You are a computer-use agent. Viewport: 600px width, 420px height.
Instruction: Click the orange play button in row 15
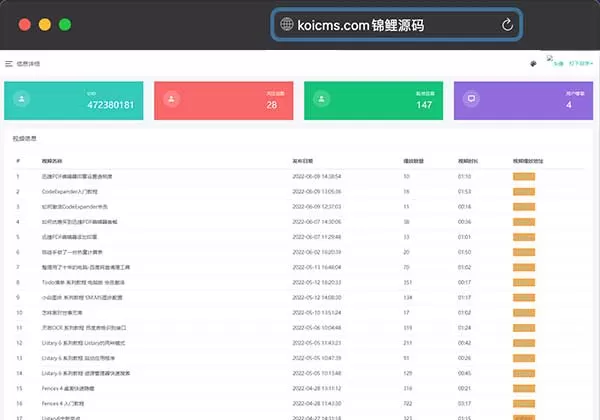(524, 389)
